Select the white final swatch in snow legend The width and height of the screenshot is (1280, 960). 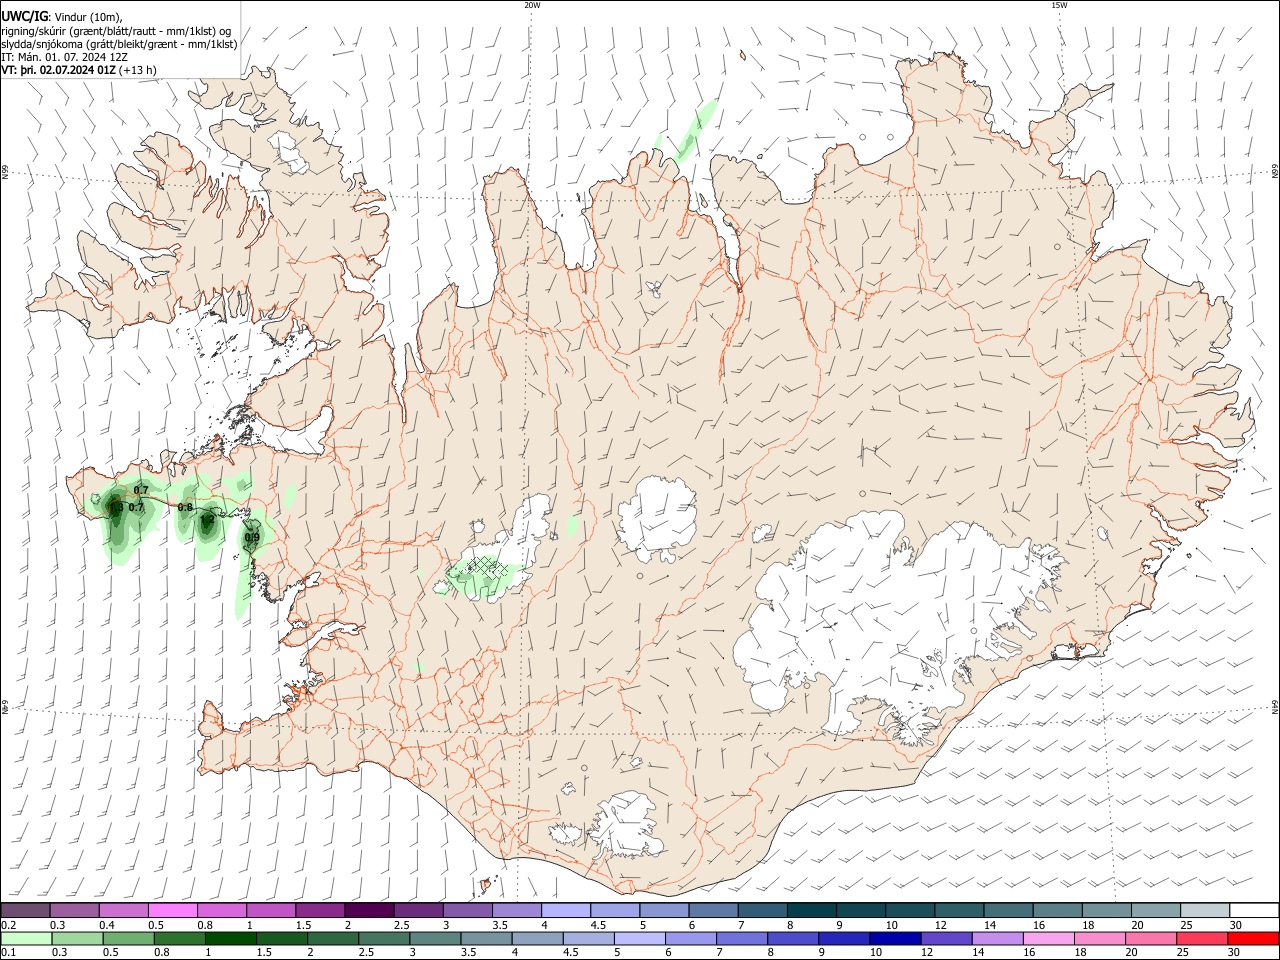pos(1254,910)
